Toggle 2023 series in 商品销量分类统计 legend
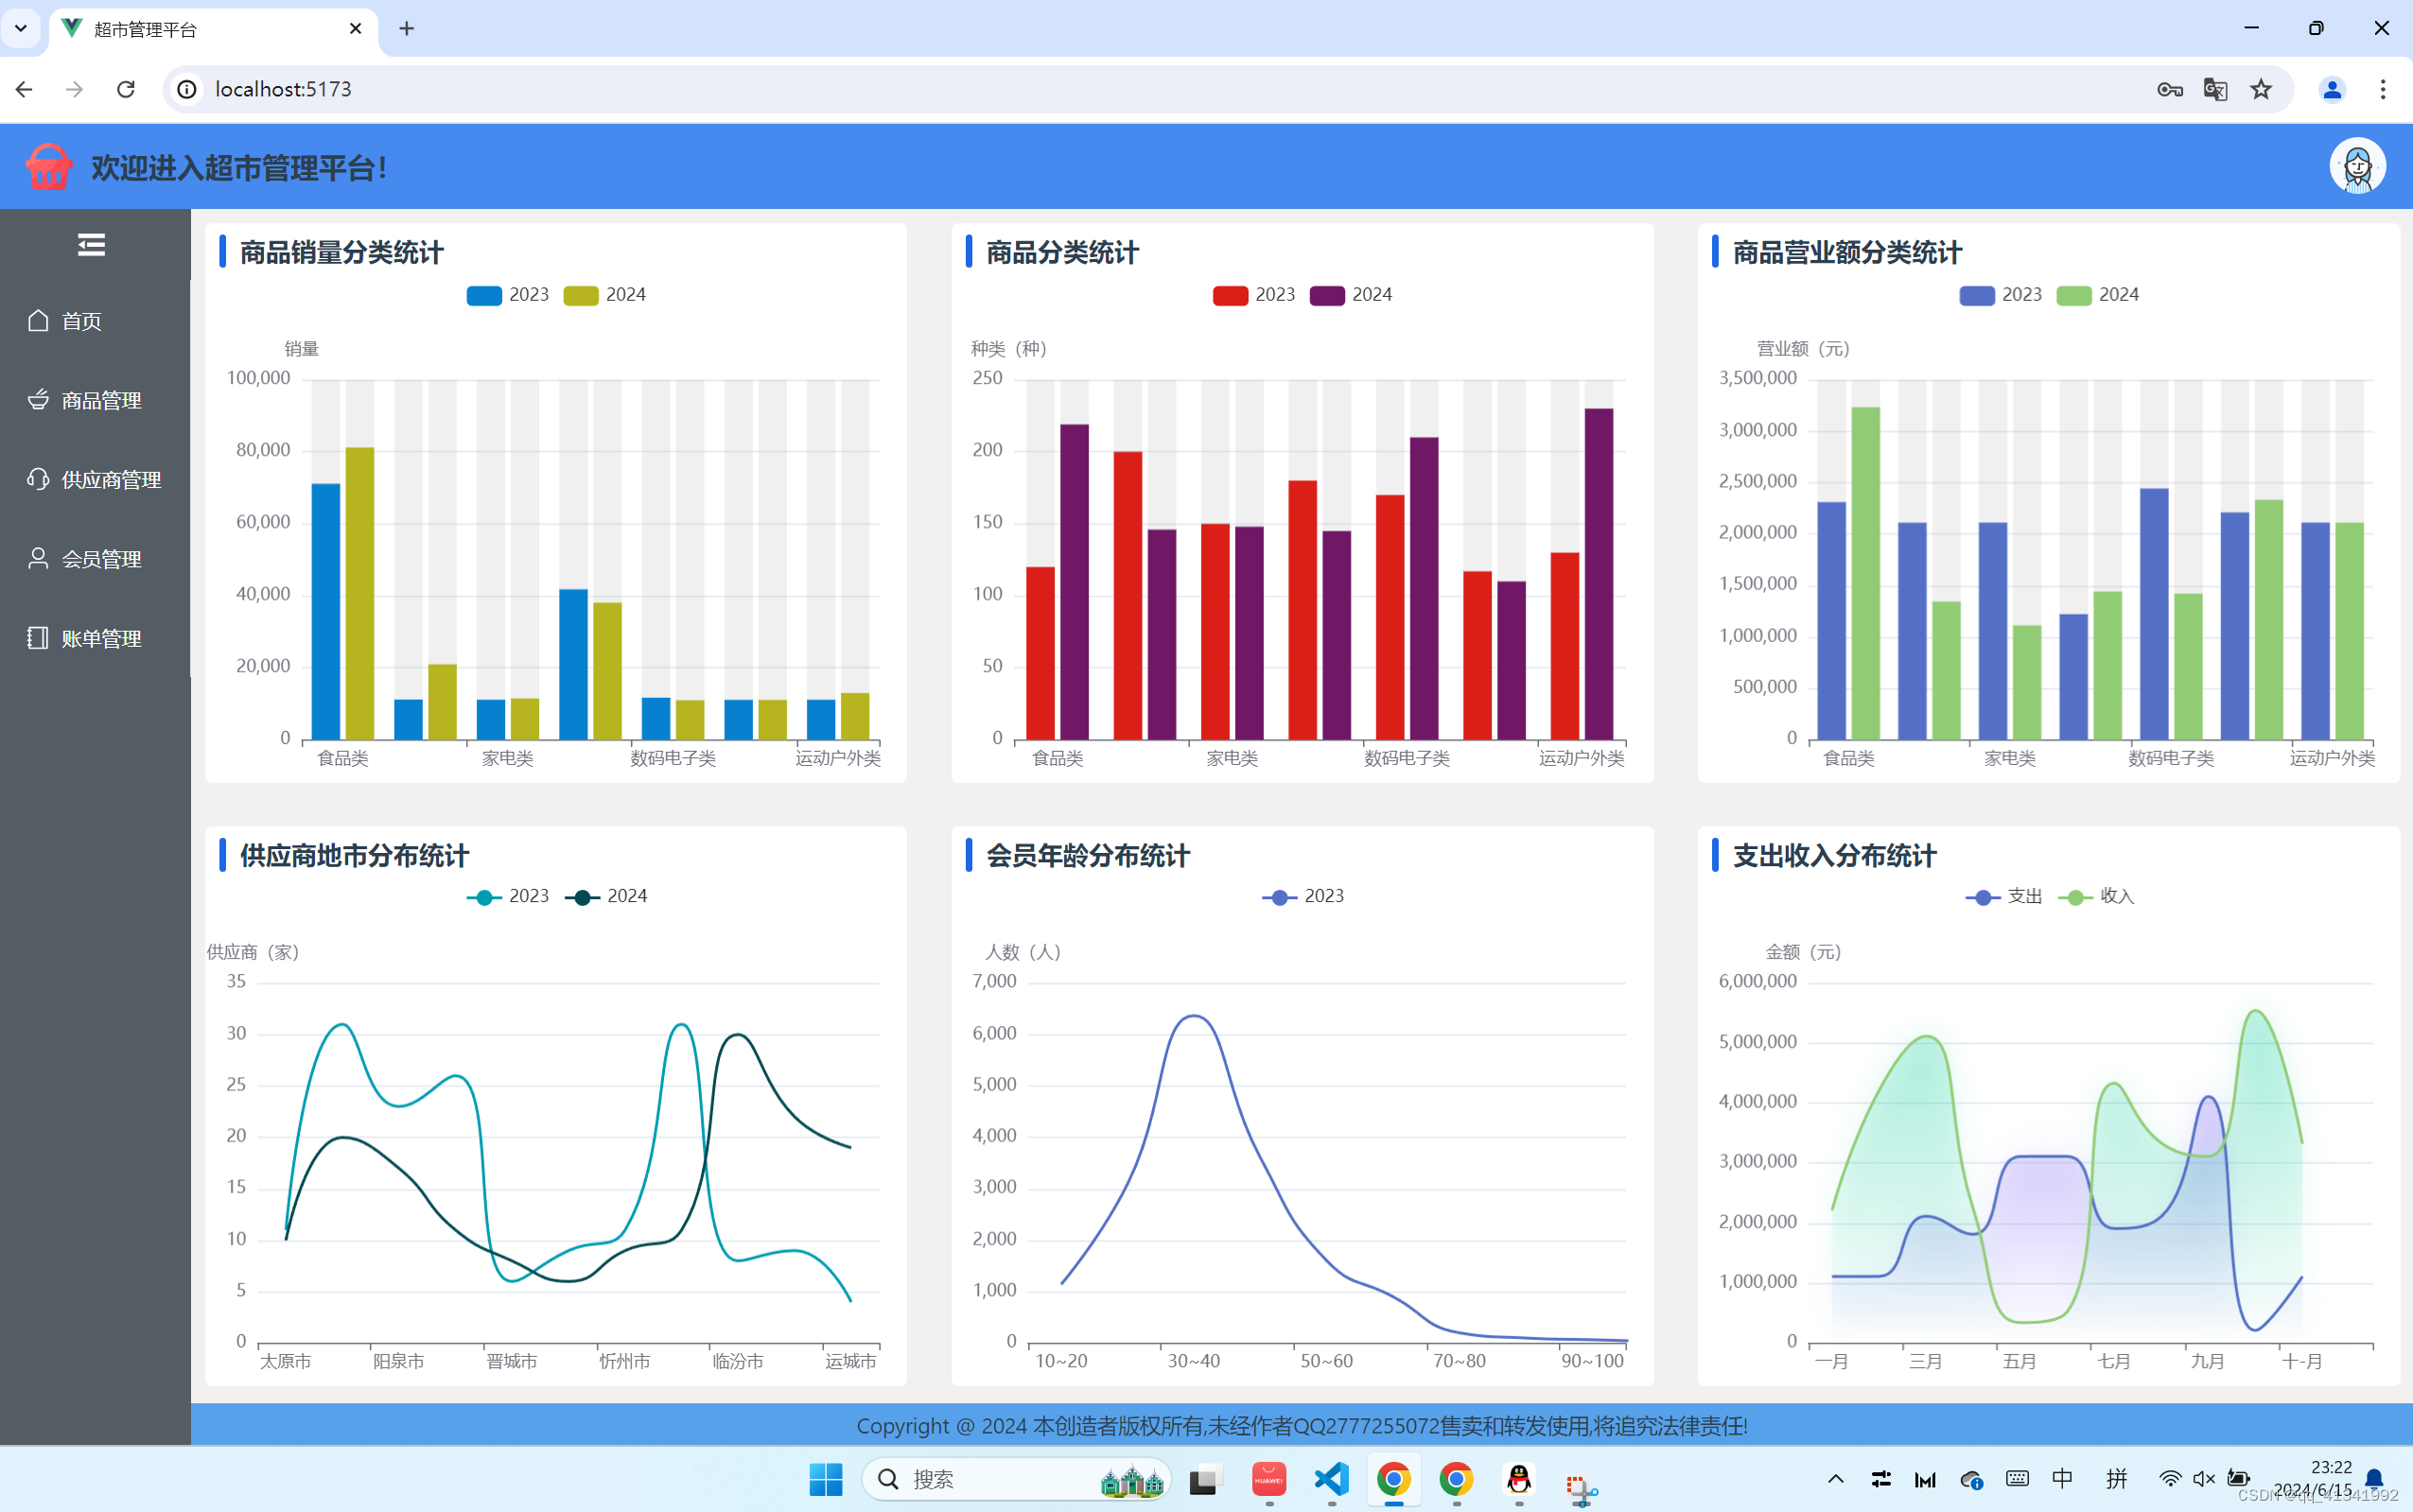Image resolution: width=2413 pixels, height=1512 pixels. (508, 295)
